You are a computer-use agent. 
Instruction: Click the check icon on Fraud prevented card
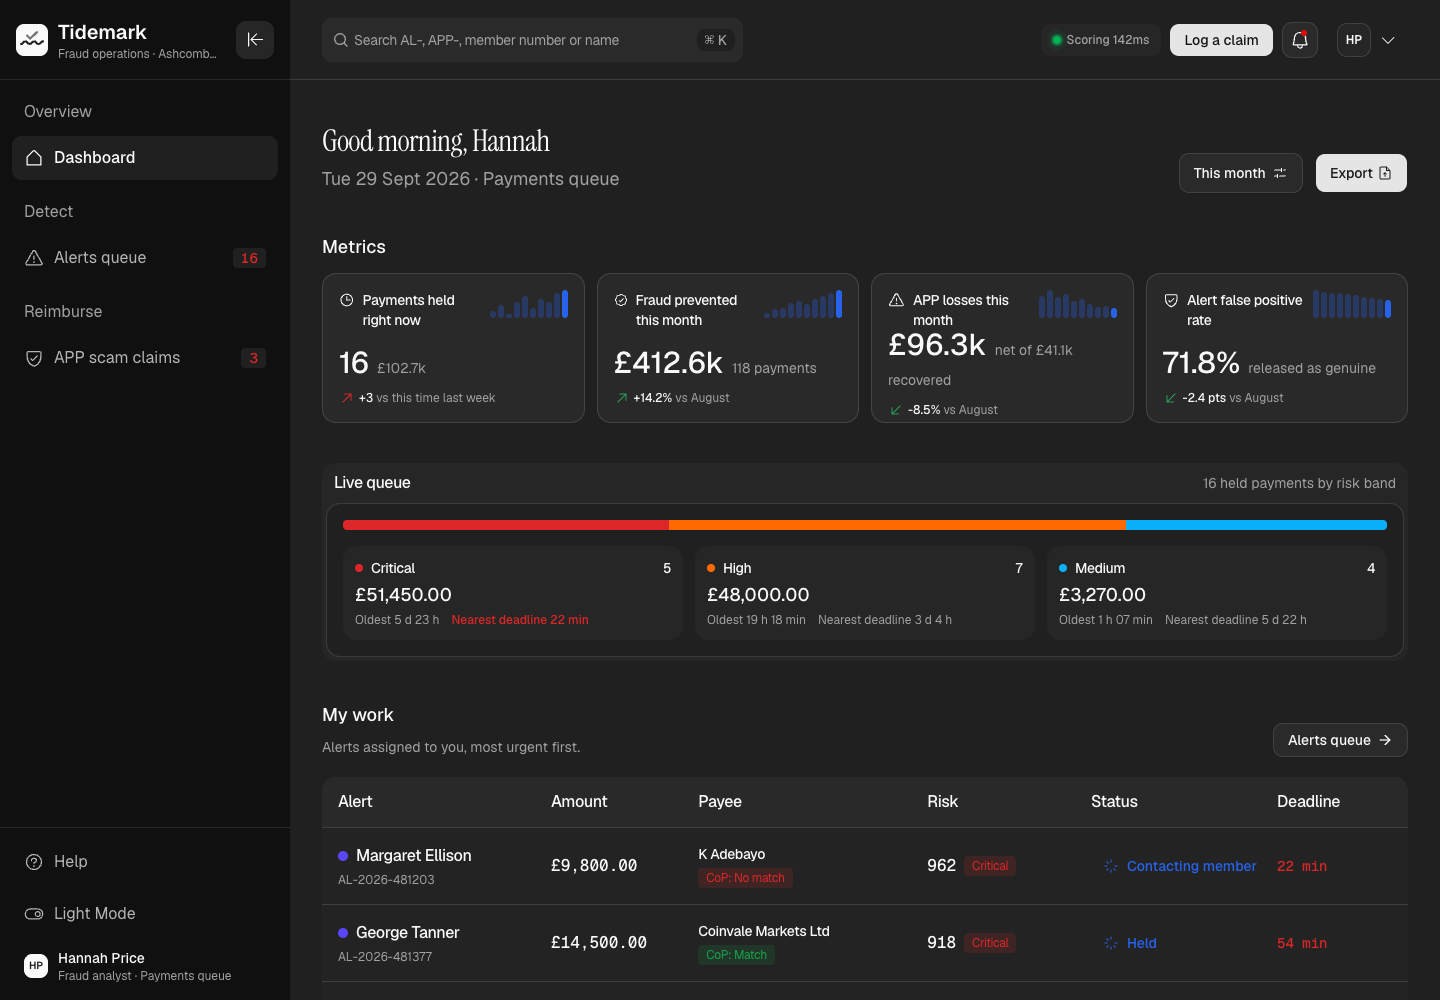(621, 300)
